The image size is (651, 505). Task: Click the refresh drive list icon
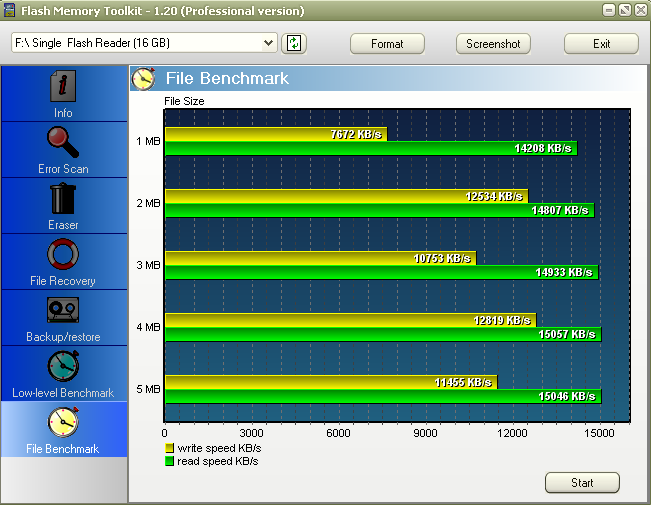294,43
